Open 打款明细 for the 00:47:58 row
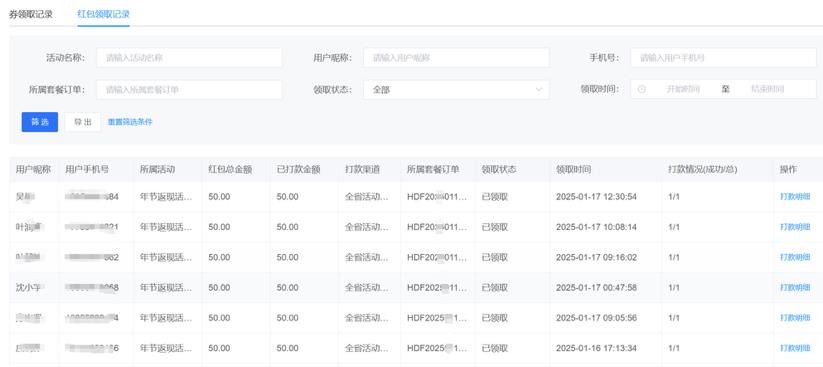Screen dimensions: 823x367 pos(795,288)
